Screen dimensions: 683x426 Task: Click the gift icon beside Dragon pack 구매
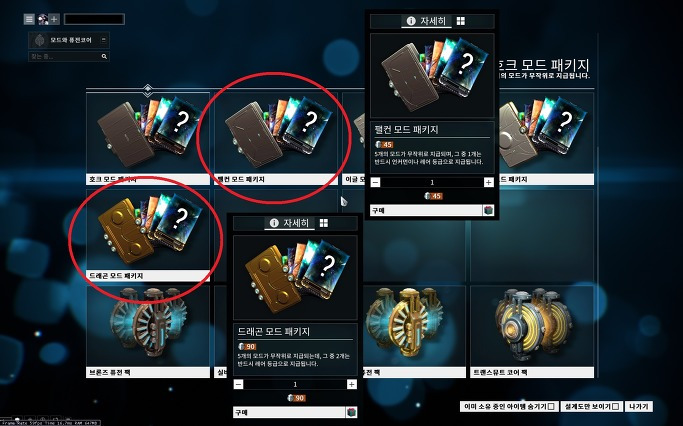(x=352, y=412)
